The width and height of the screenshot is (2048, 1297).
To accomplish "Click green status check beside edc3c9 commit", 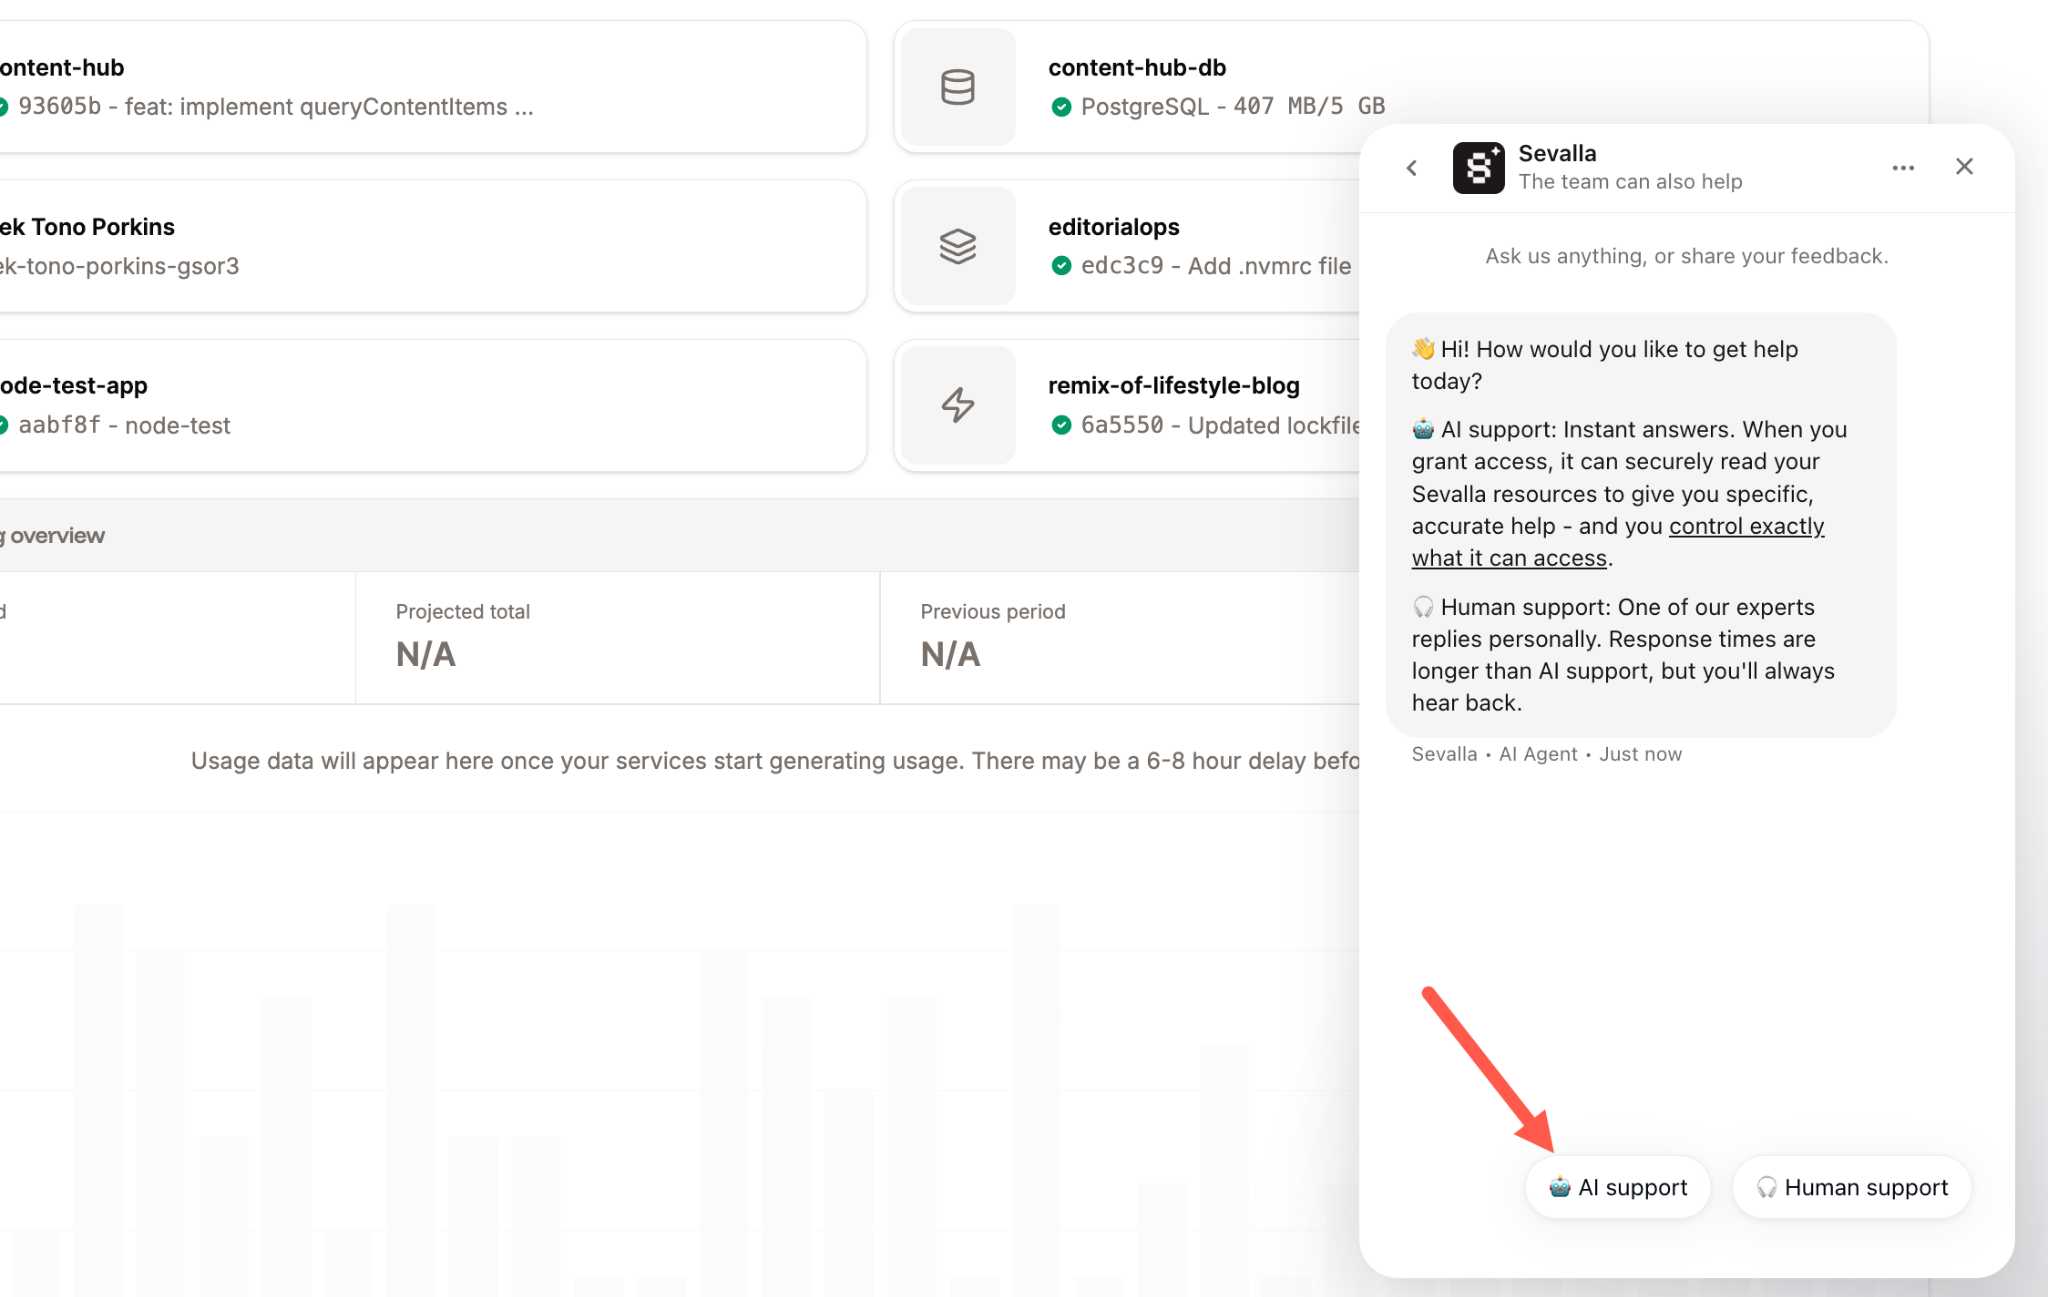I will [x=1061, y=266].
